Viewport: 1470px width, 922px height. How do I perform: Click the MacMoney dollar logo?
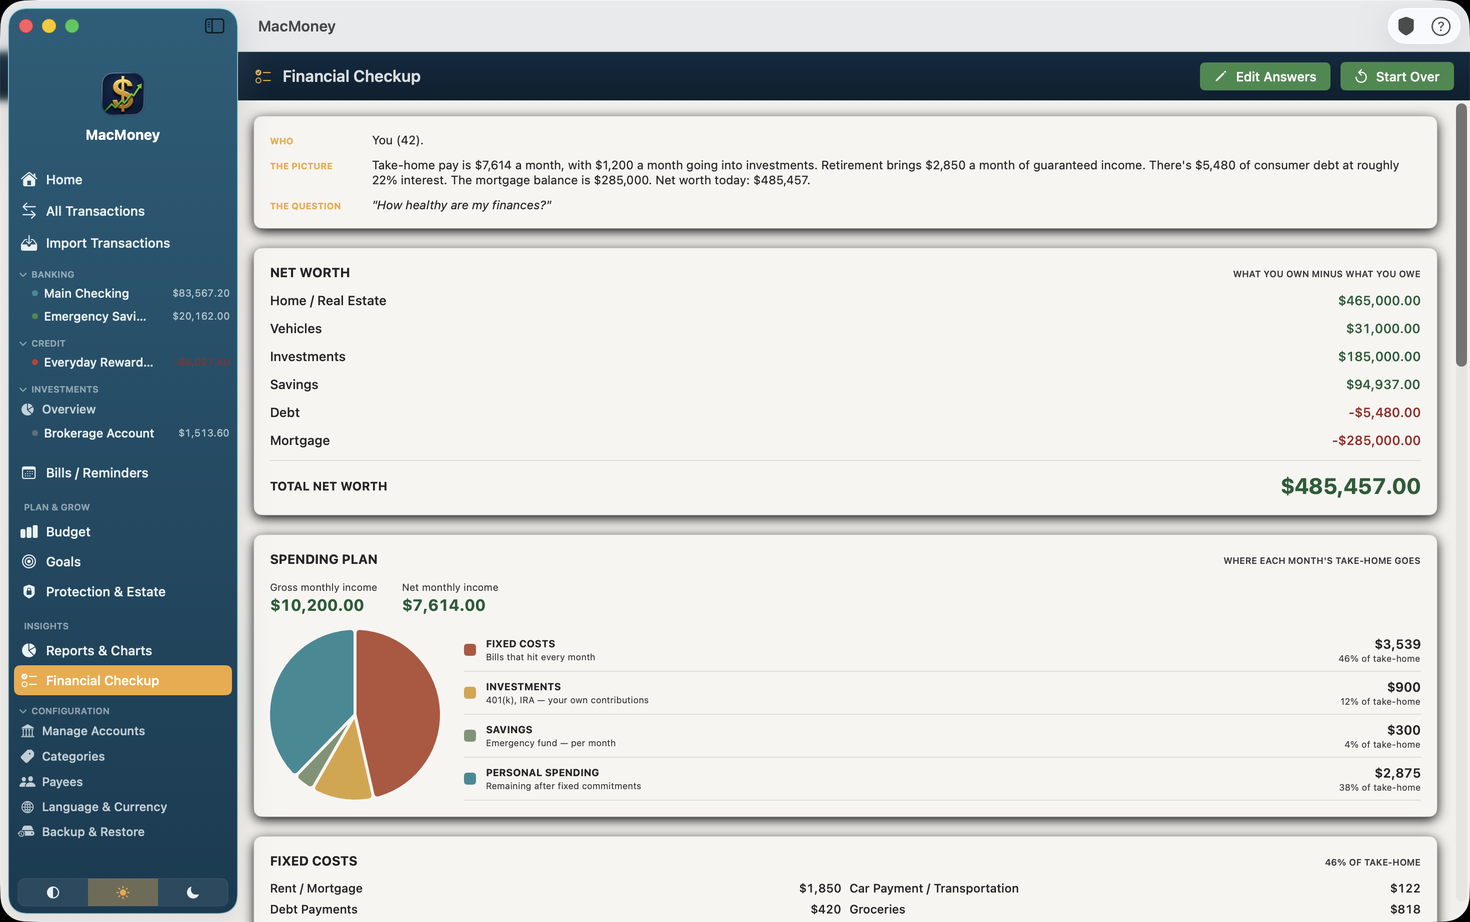point(123,94)
